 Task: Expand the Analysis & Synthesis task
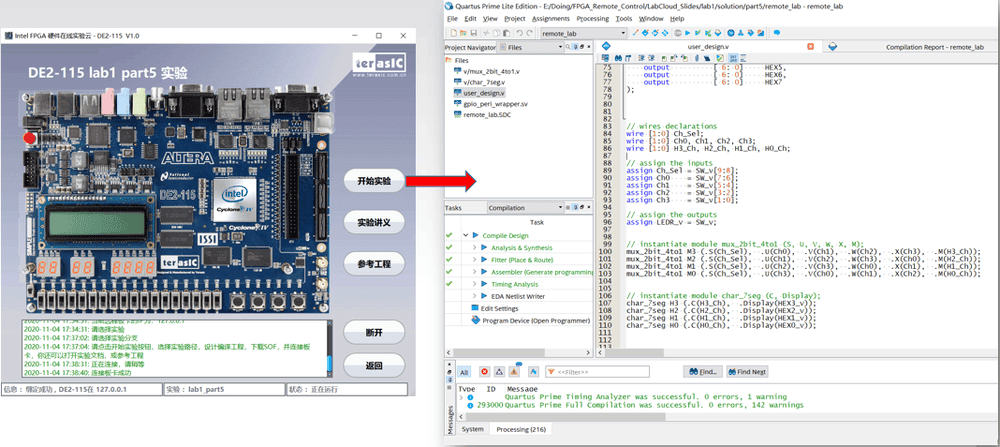coord(475,246)
